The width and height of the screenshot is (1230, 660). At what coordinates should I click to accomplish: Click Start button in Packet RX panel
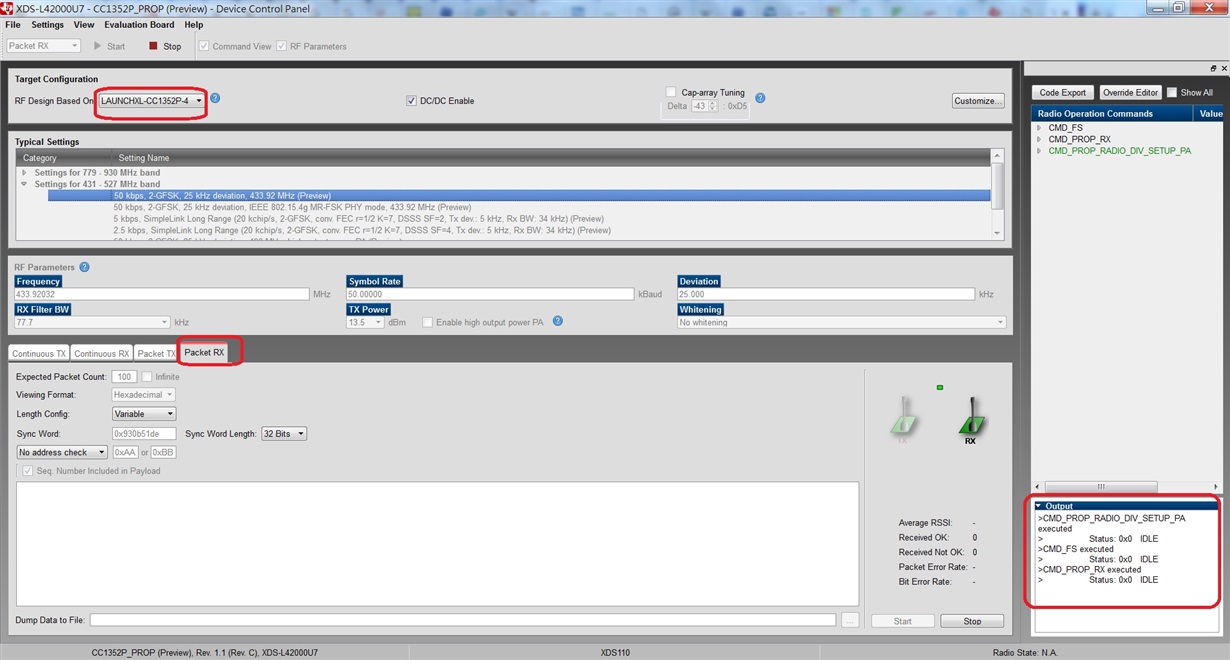[x=903, y=621]
